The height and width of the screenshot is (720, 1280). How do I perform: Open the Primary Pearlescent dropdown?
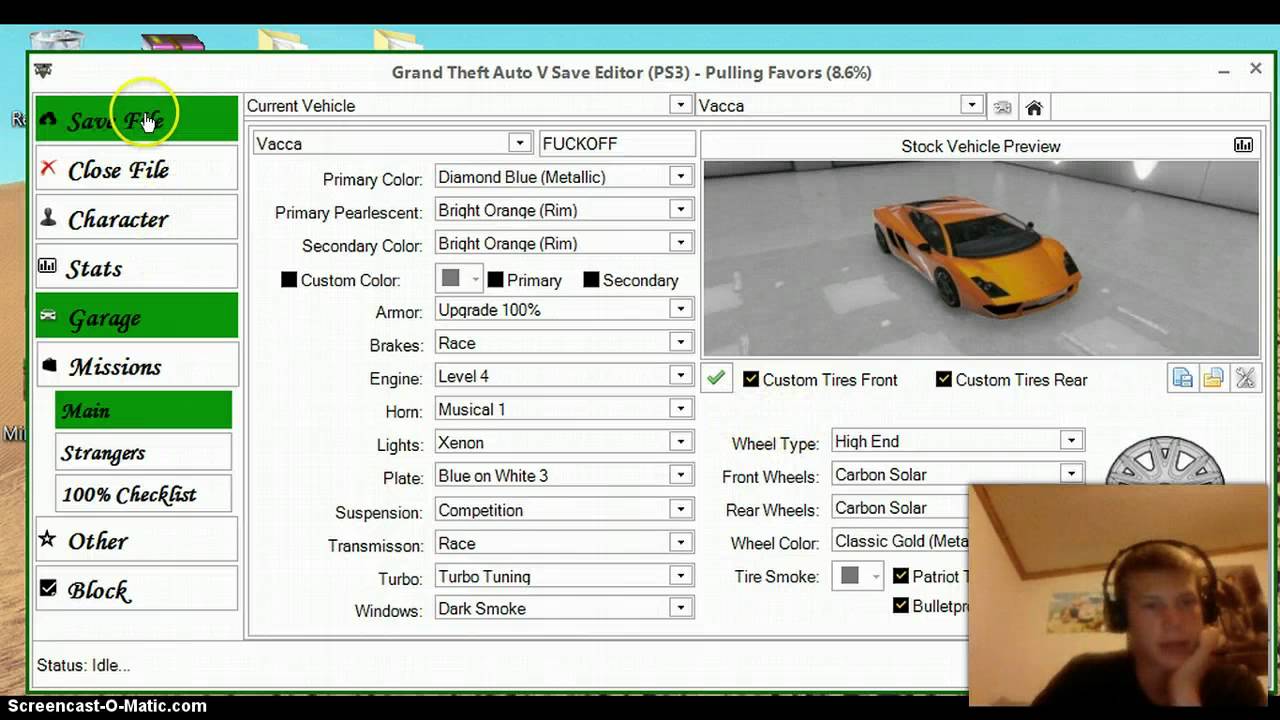tap(680, 210)
